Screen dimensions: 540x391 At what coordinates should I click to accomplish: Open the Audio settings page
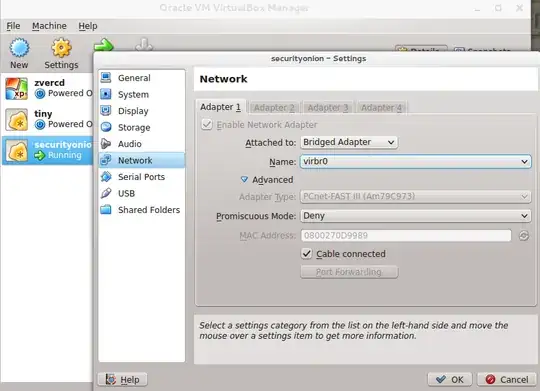142,144
